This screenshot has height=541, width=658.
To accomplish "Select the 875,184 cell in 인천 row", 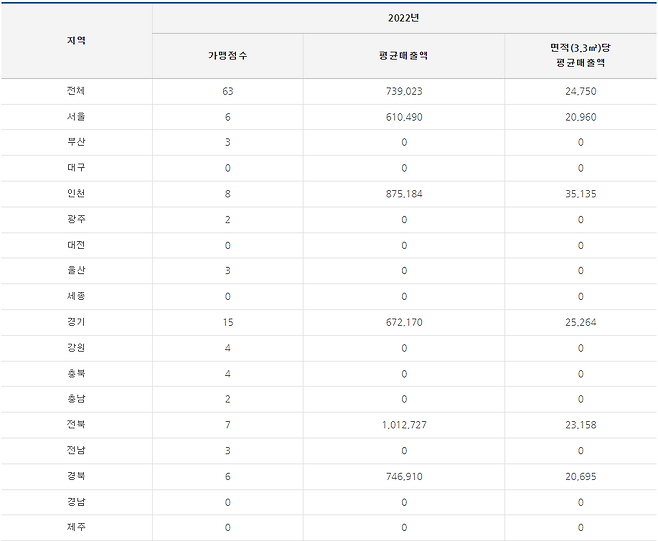I will click(404, 194).
